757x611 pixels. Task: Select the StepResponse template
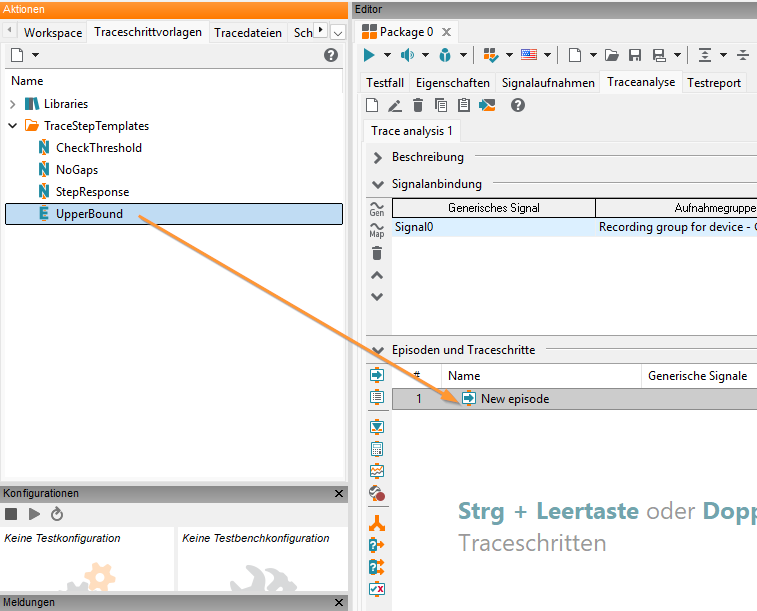[x=92, y=192]
